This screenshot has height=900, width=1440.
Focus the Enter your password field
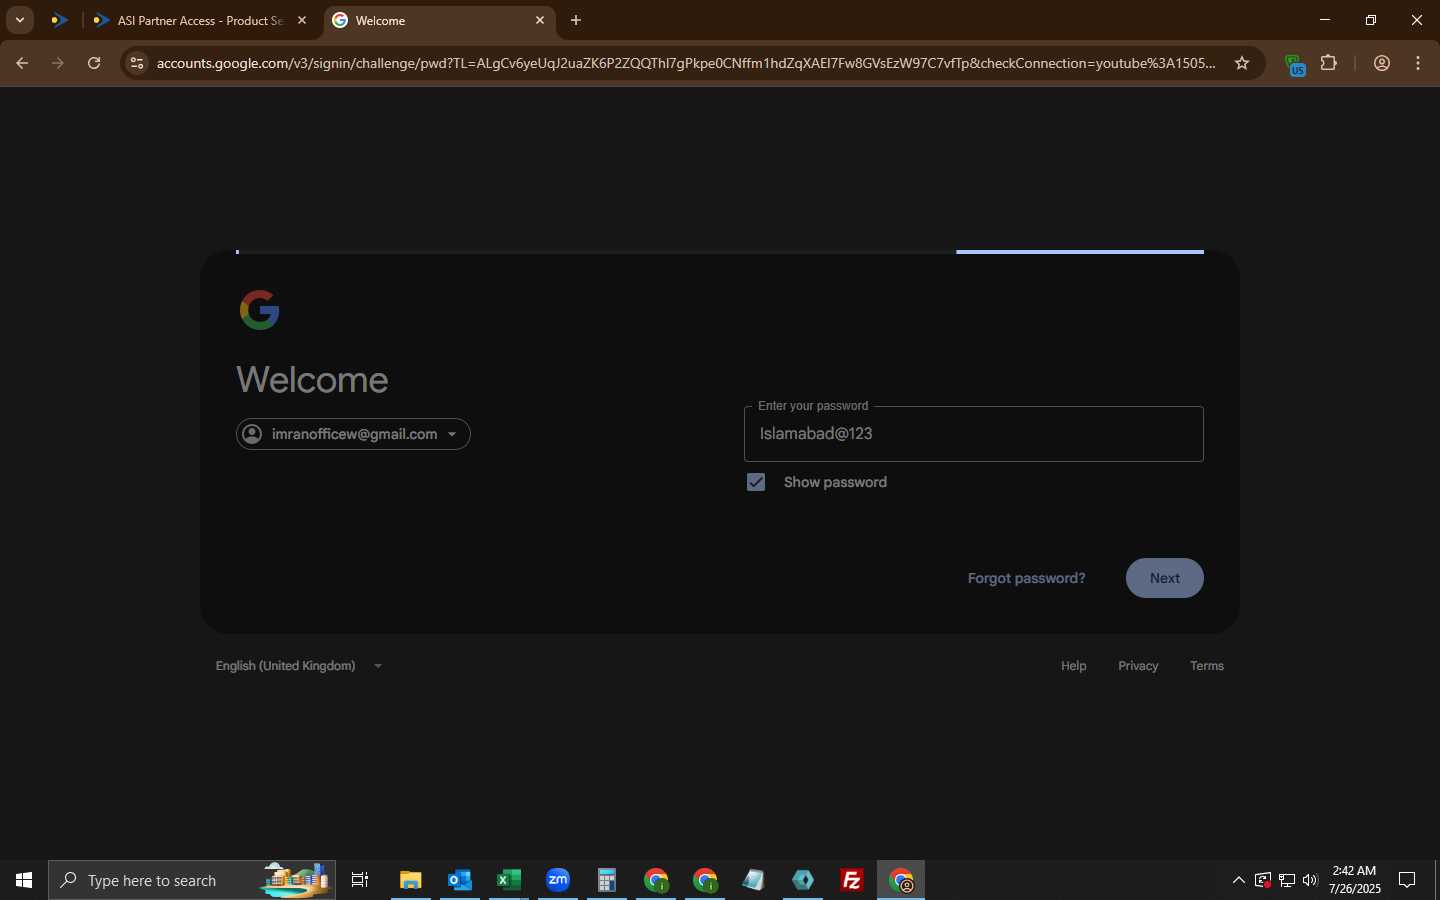pyautogui.click(x=973, y=434)
